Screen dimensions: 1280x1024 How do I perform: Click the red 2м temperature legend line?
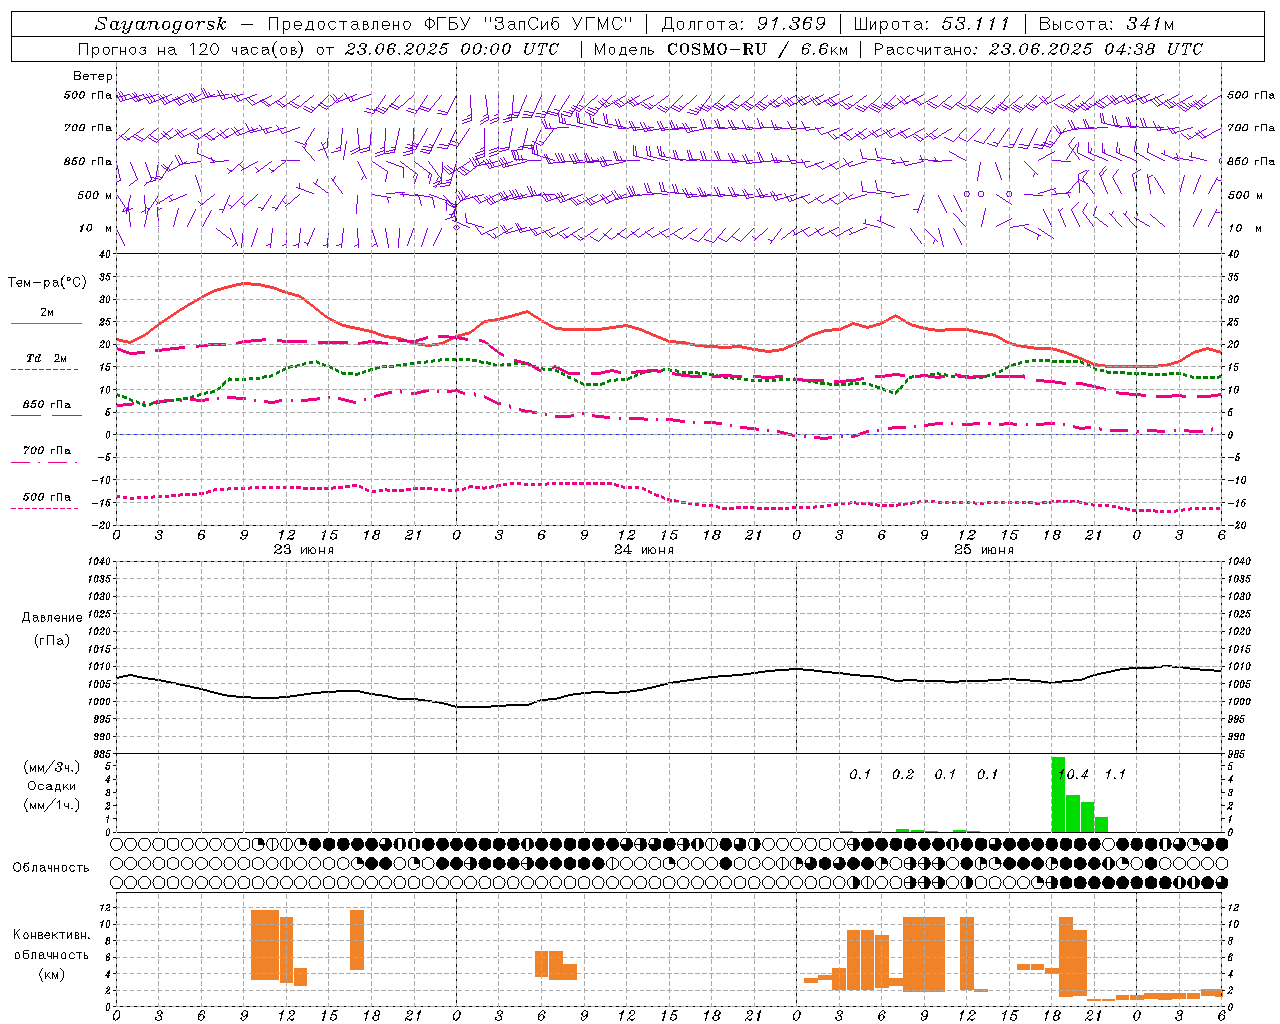coord(46,323)
